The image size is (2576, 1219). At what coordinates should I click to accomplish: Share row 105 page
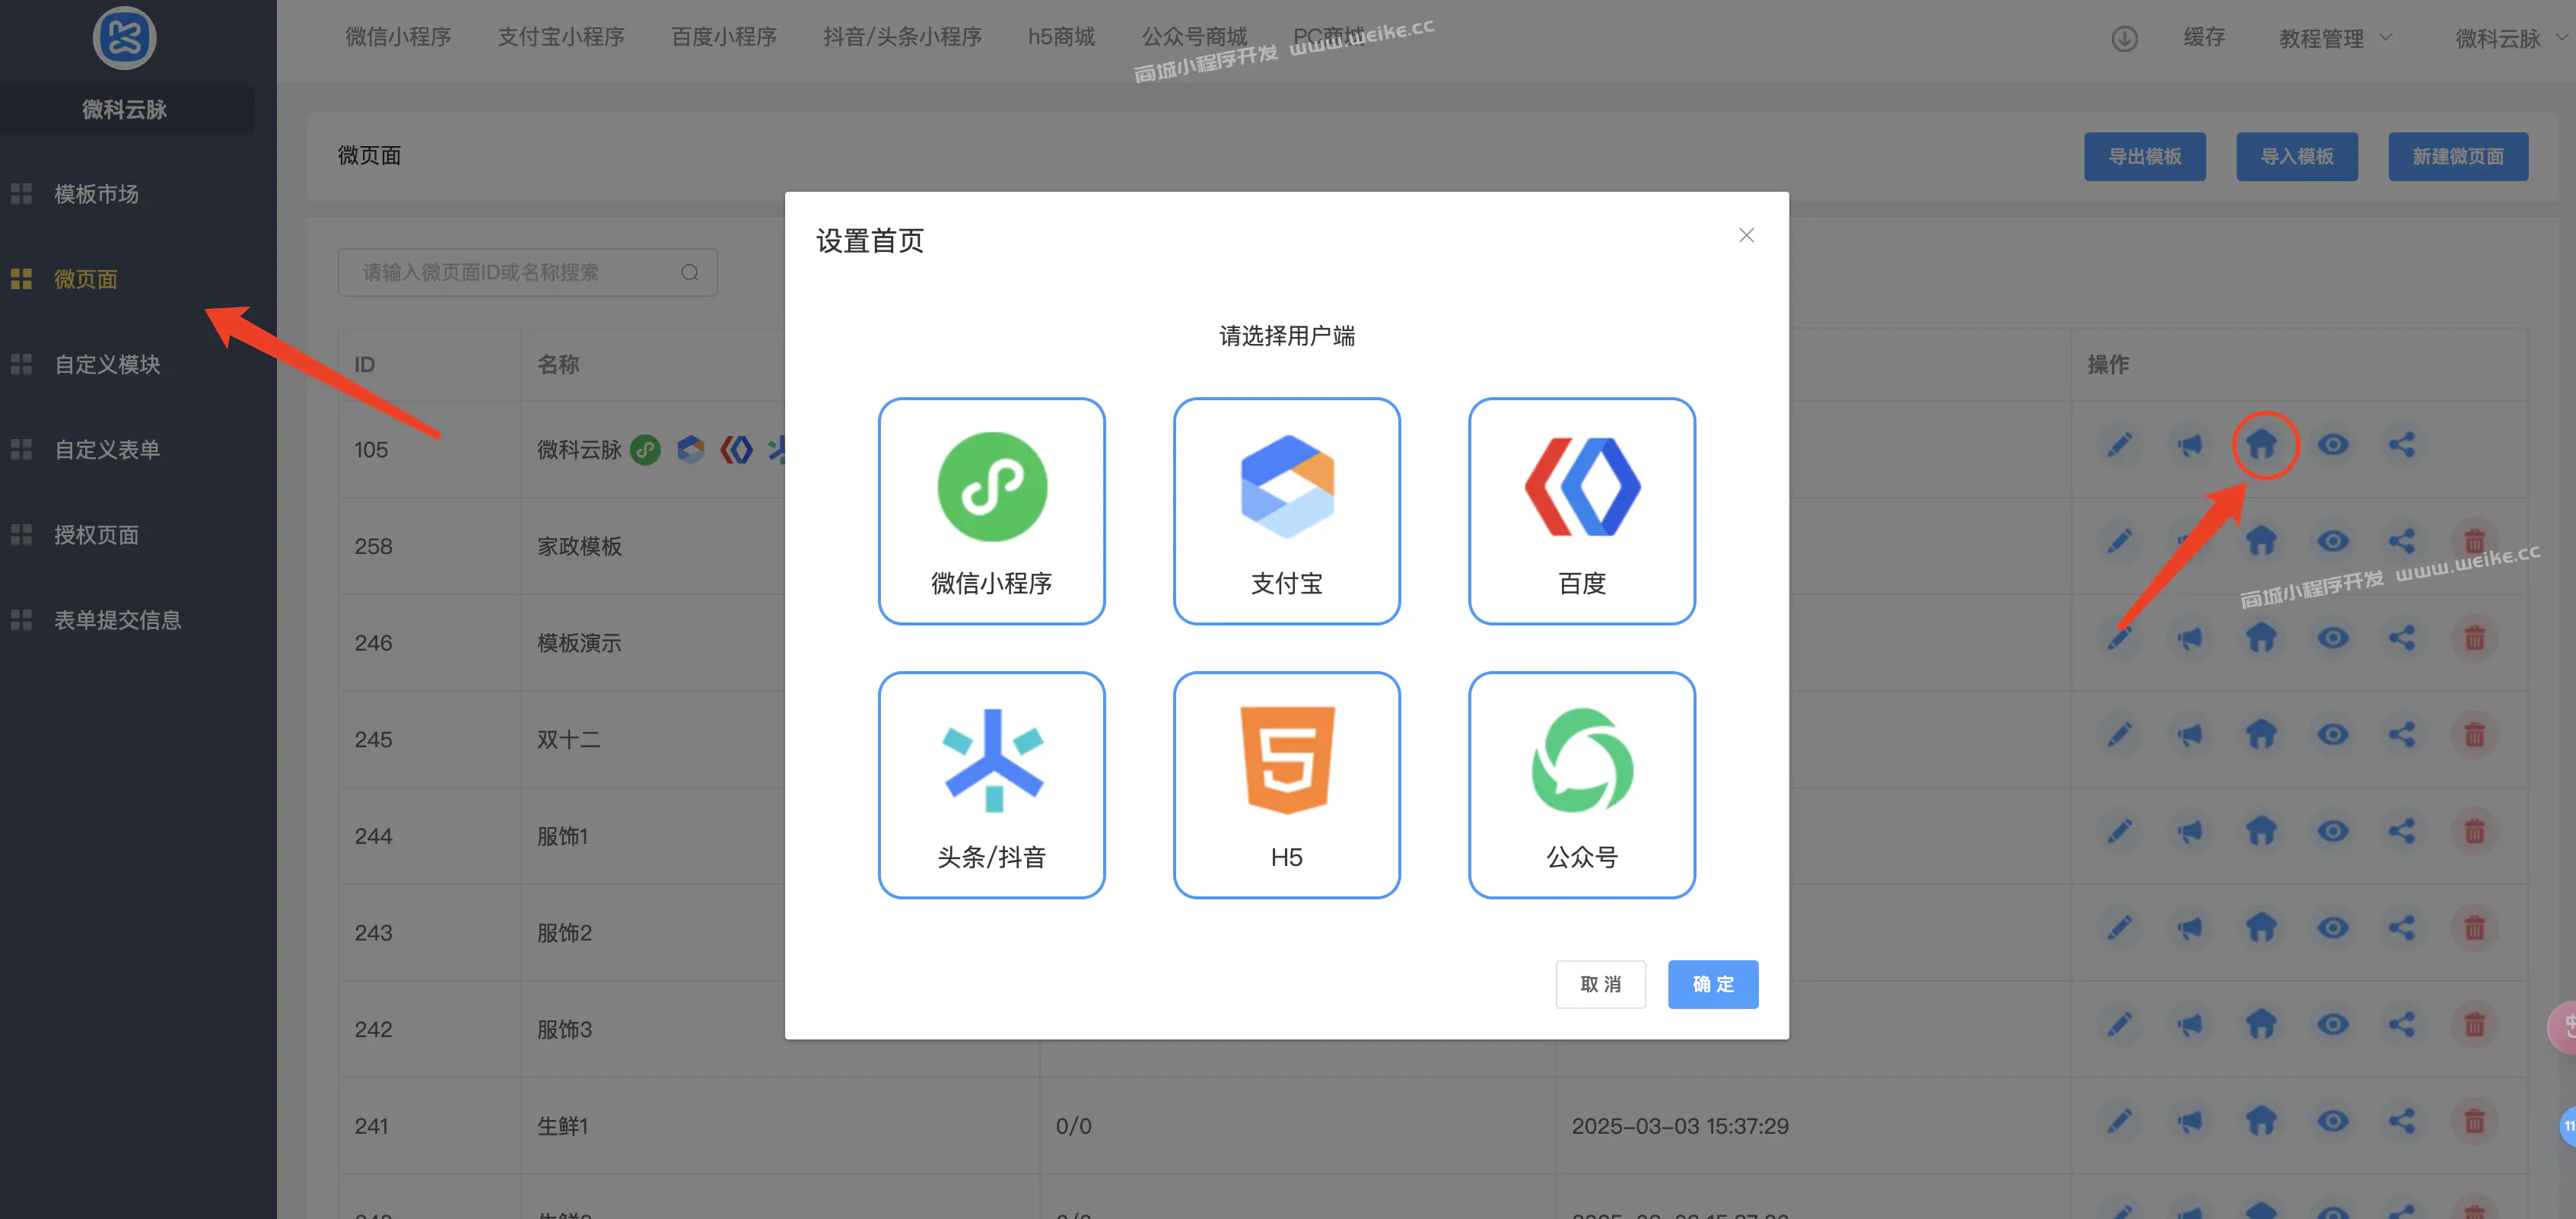coord(2401,444)
